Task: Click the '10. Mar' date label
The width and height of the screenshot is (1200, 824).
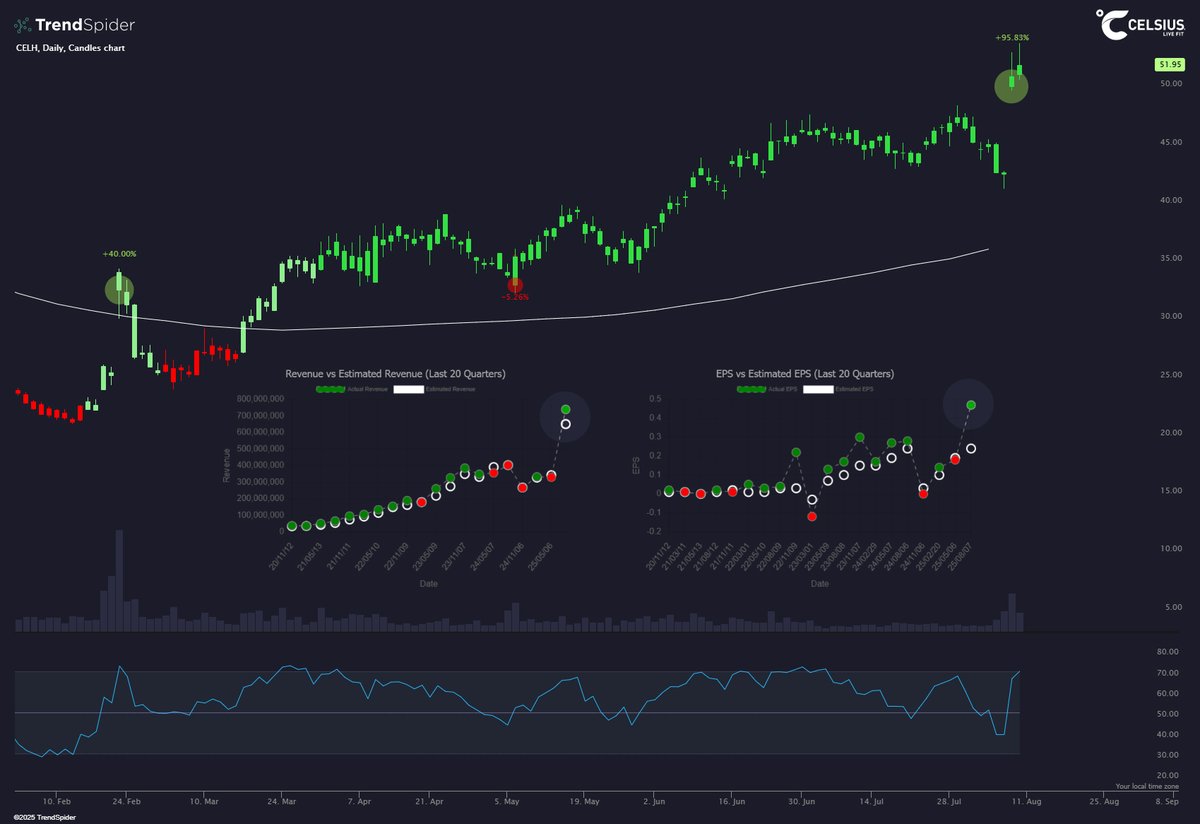Action: point(203,801)
